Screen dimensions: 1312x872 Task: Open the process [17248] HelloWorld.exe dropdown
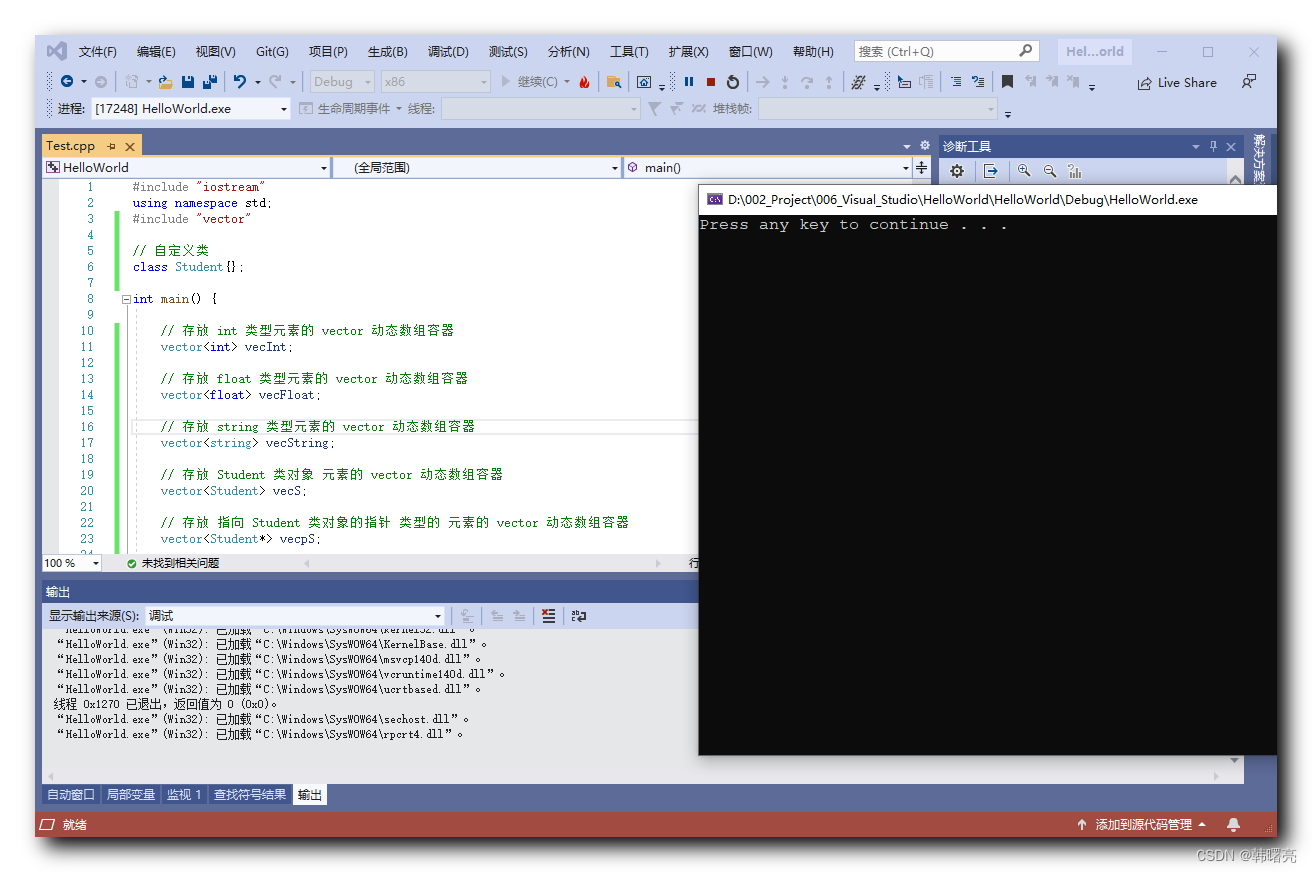191,108
